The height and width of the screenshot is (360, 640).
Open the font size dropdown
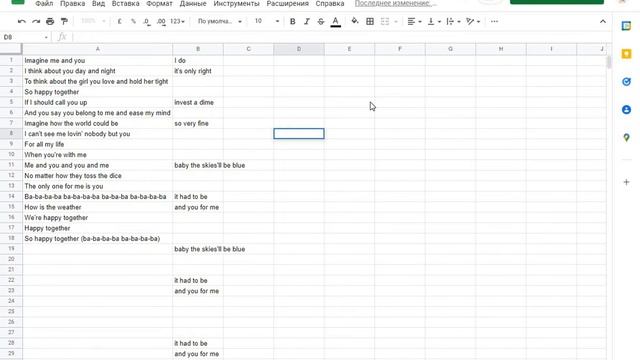pyautogui.click(x=267, y=21)
